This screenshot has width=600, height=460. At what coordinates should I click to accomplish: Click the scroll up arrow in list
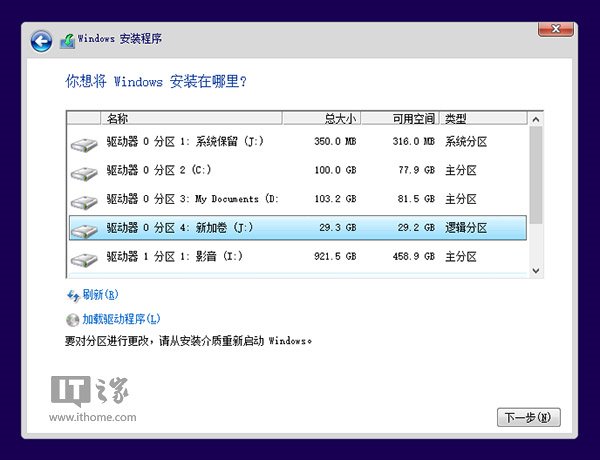[x=536, y=119]
